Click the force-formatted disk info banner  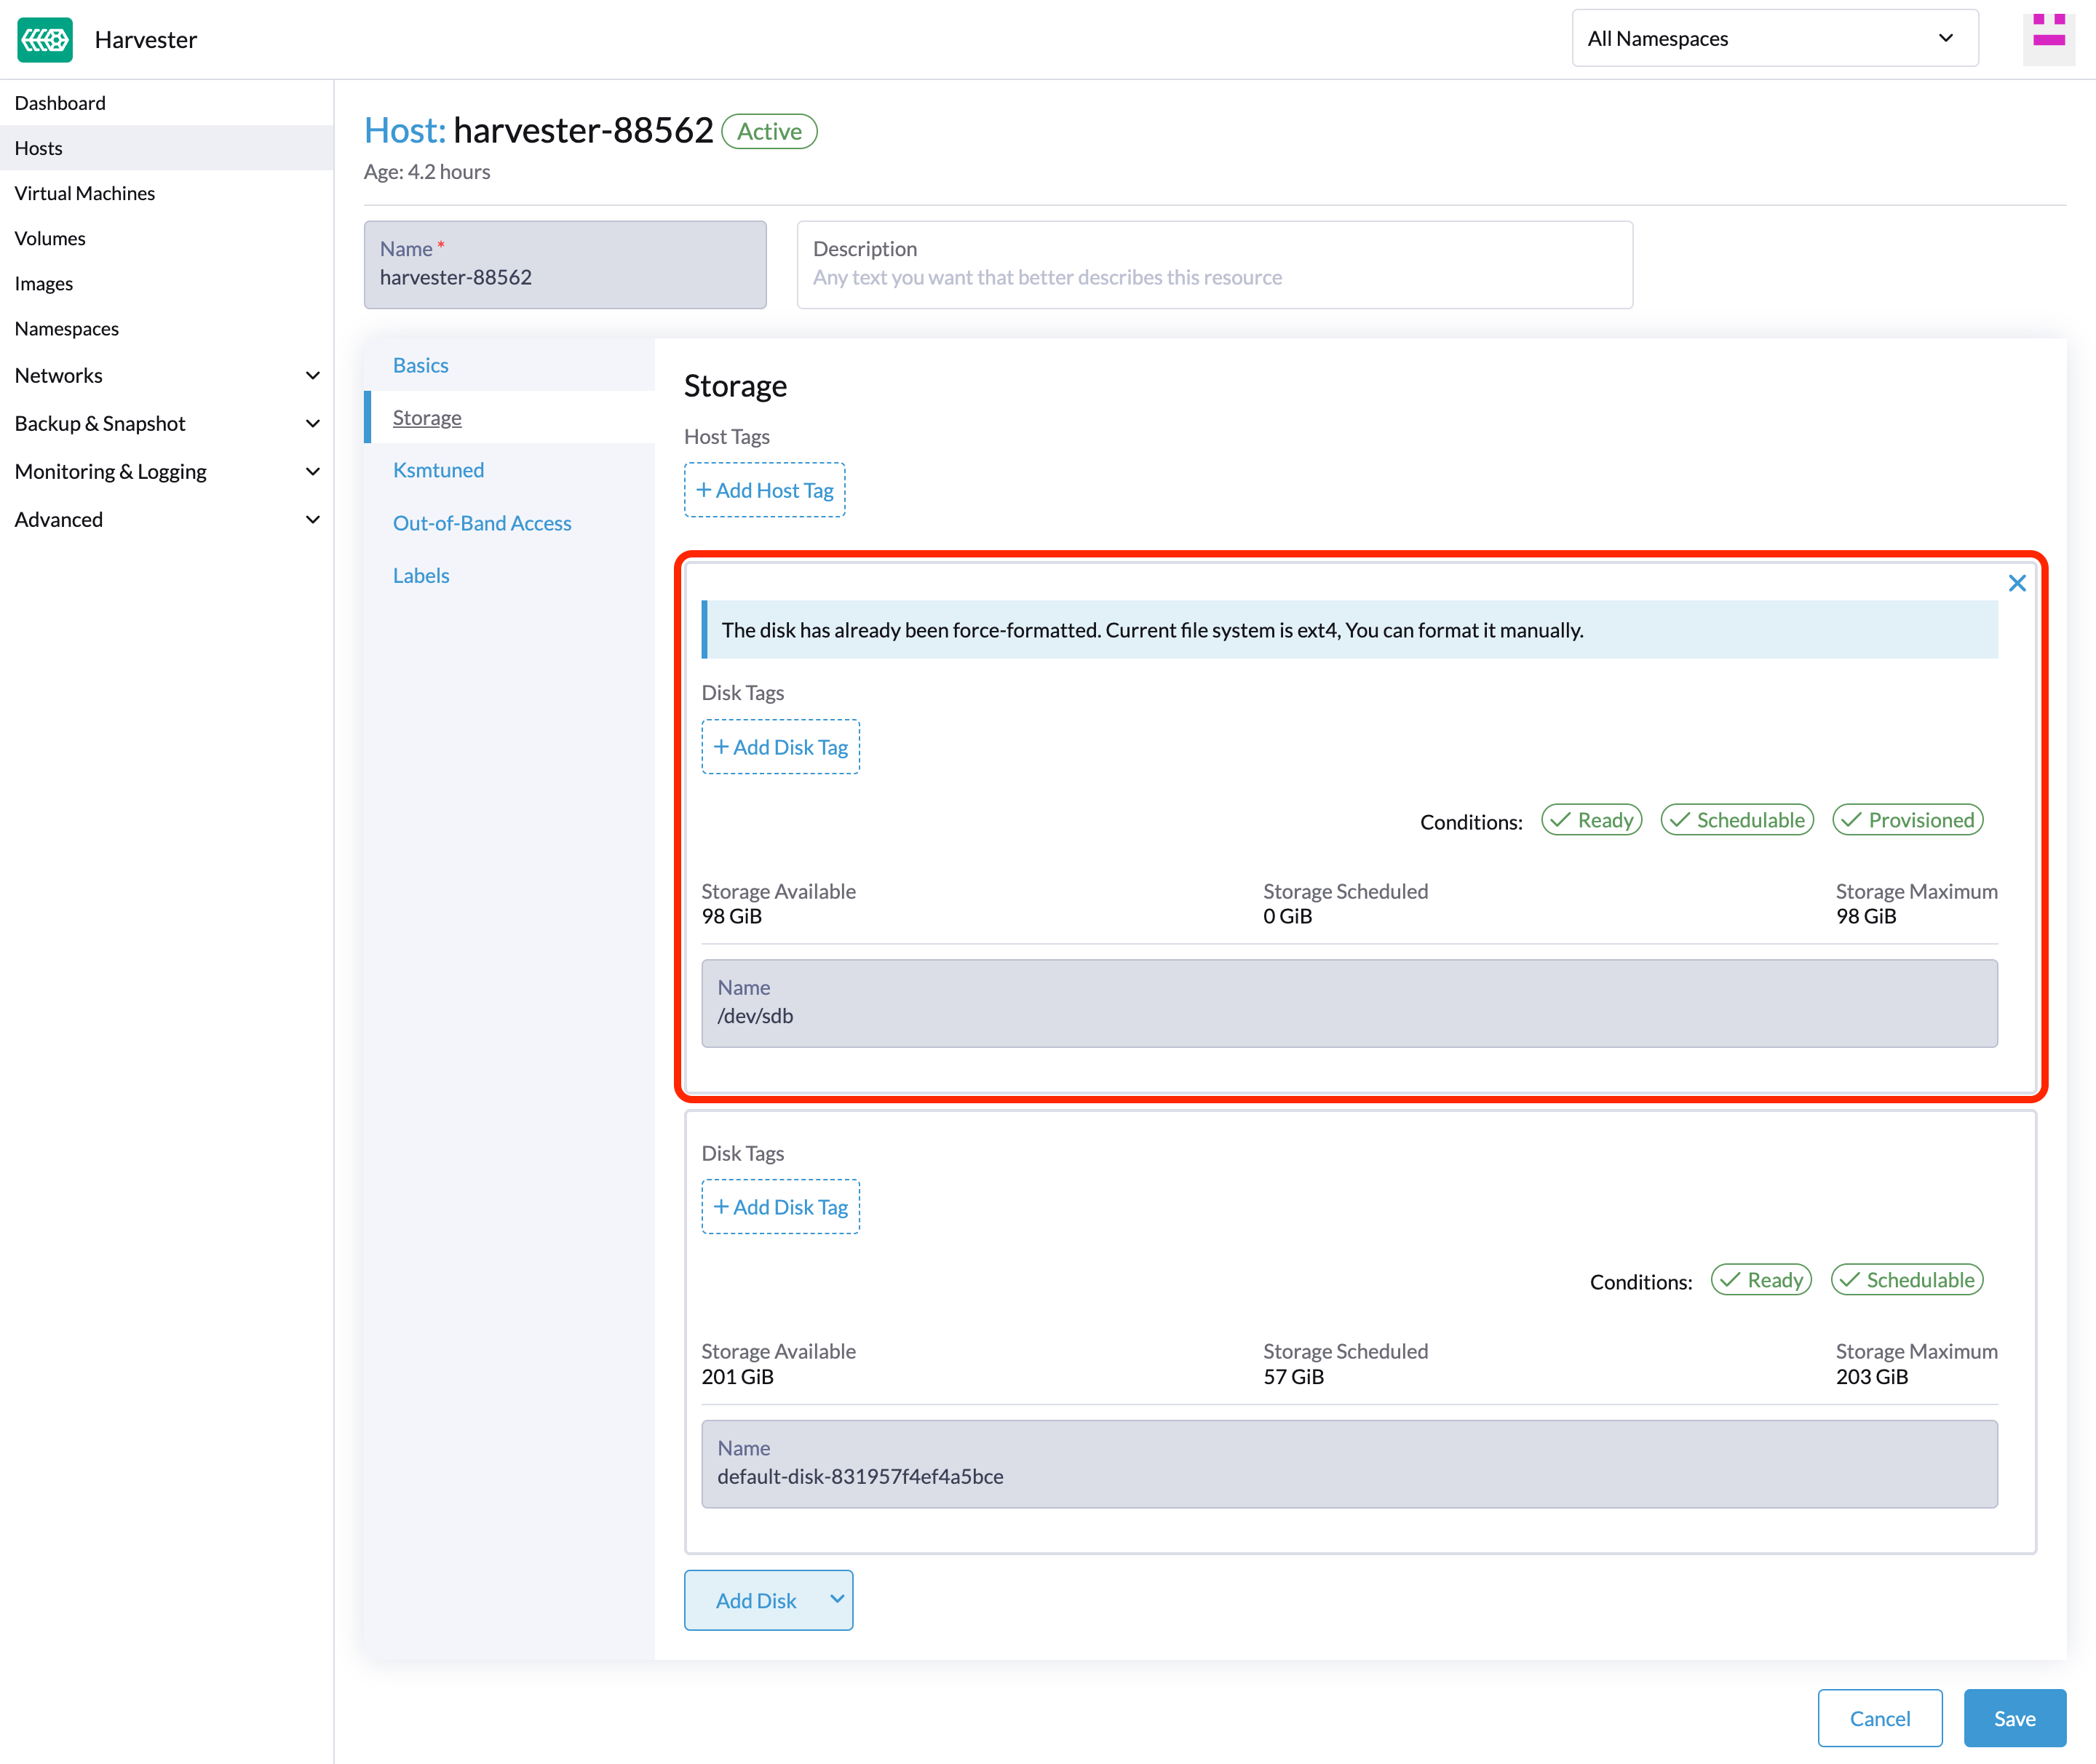pyautogui.click(x=1349, y=629)
